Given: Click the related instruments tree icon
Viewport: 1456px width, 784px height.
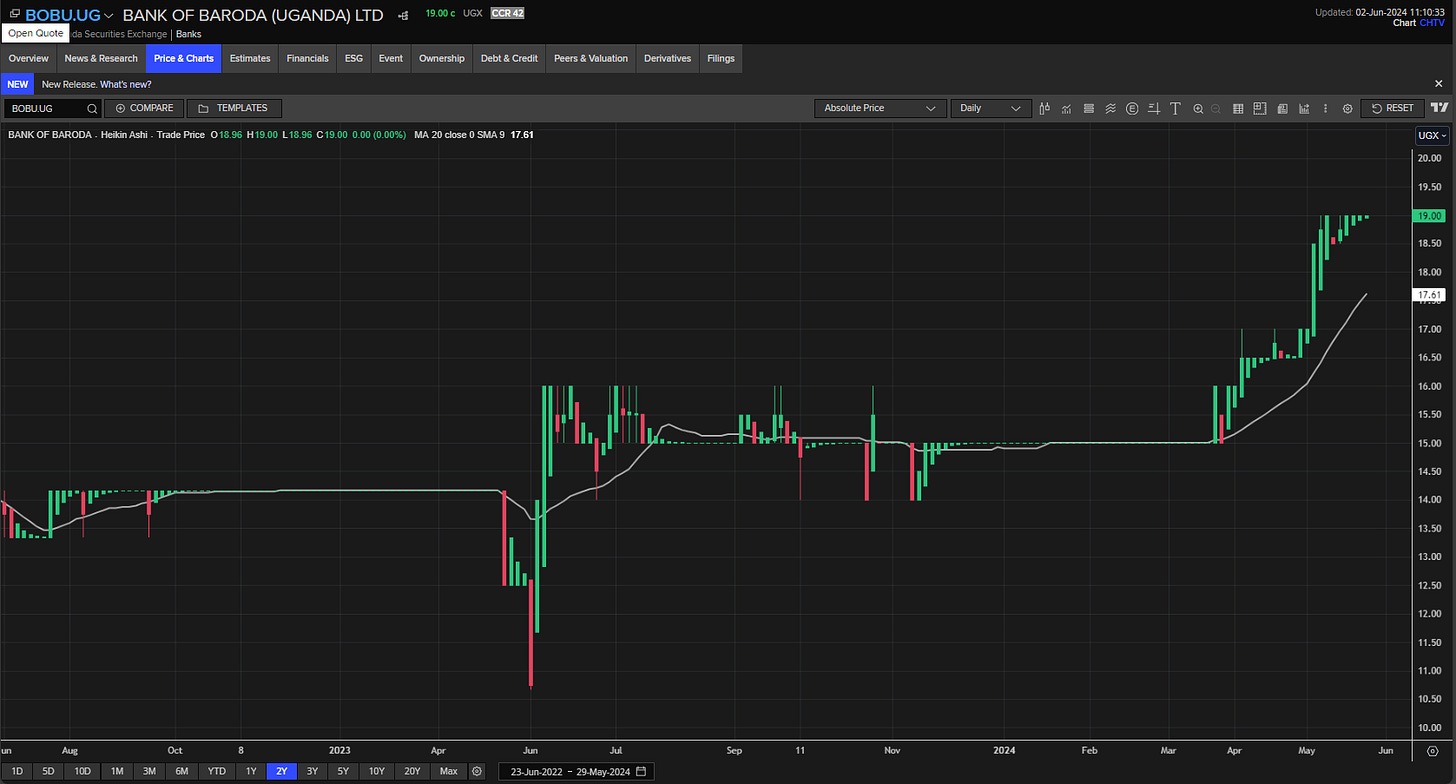Looking at the screenshot, I should click(402, 15).
